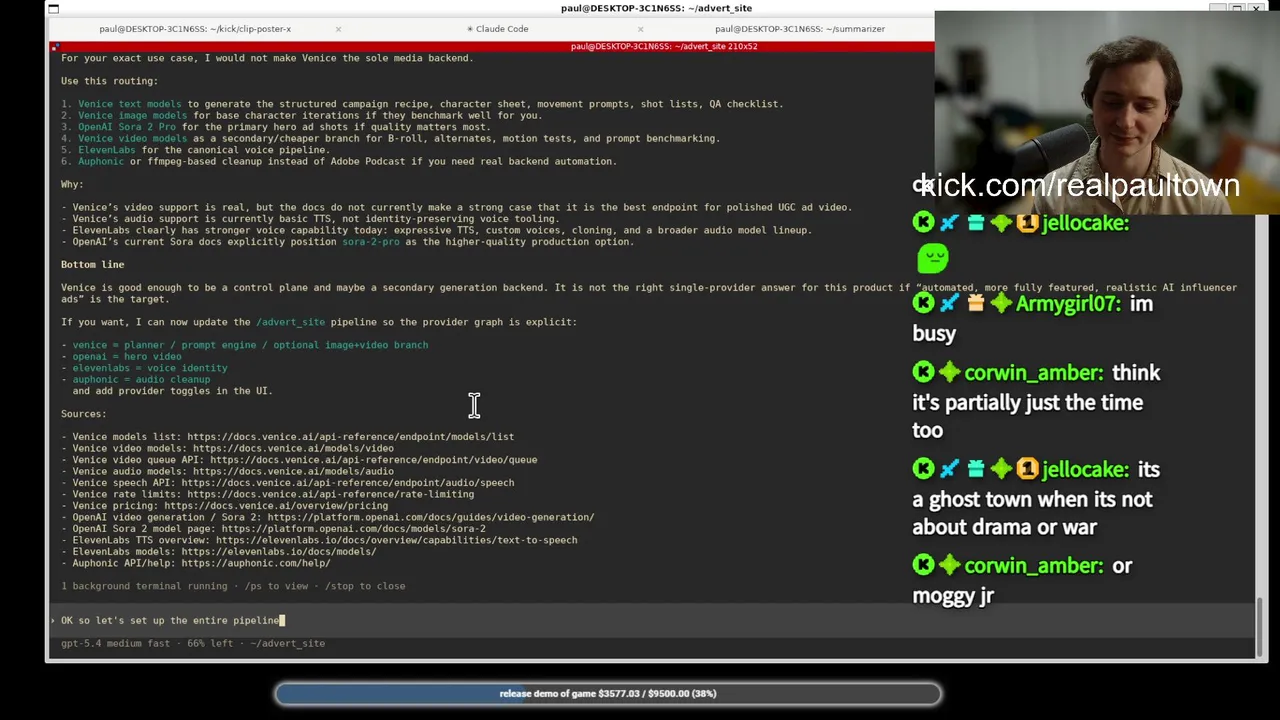Image resolution: width=1280 pixels, height=720 pixels.
Task: Open the ElevenLabs TTS overview URL
Action: click(396, 540)
